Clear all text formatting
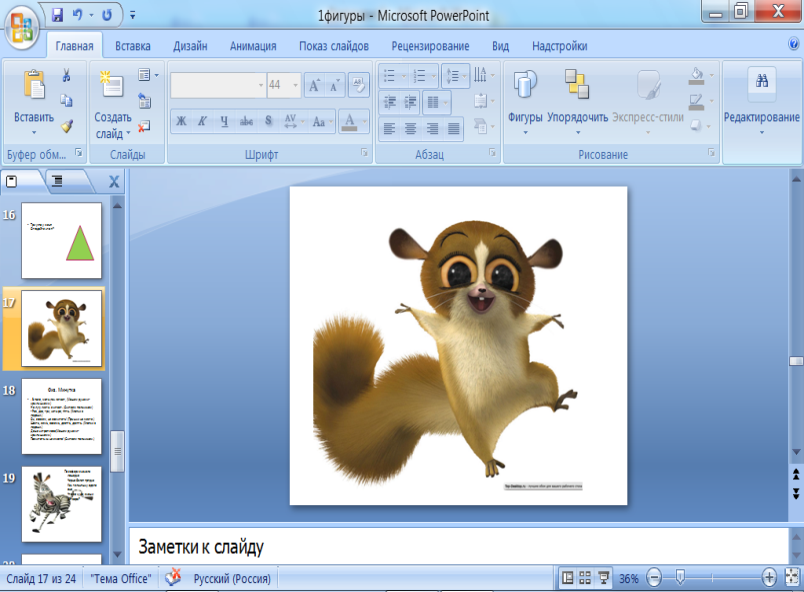804x592 pixels. click(x=358, y=85)
